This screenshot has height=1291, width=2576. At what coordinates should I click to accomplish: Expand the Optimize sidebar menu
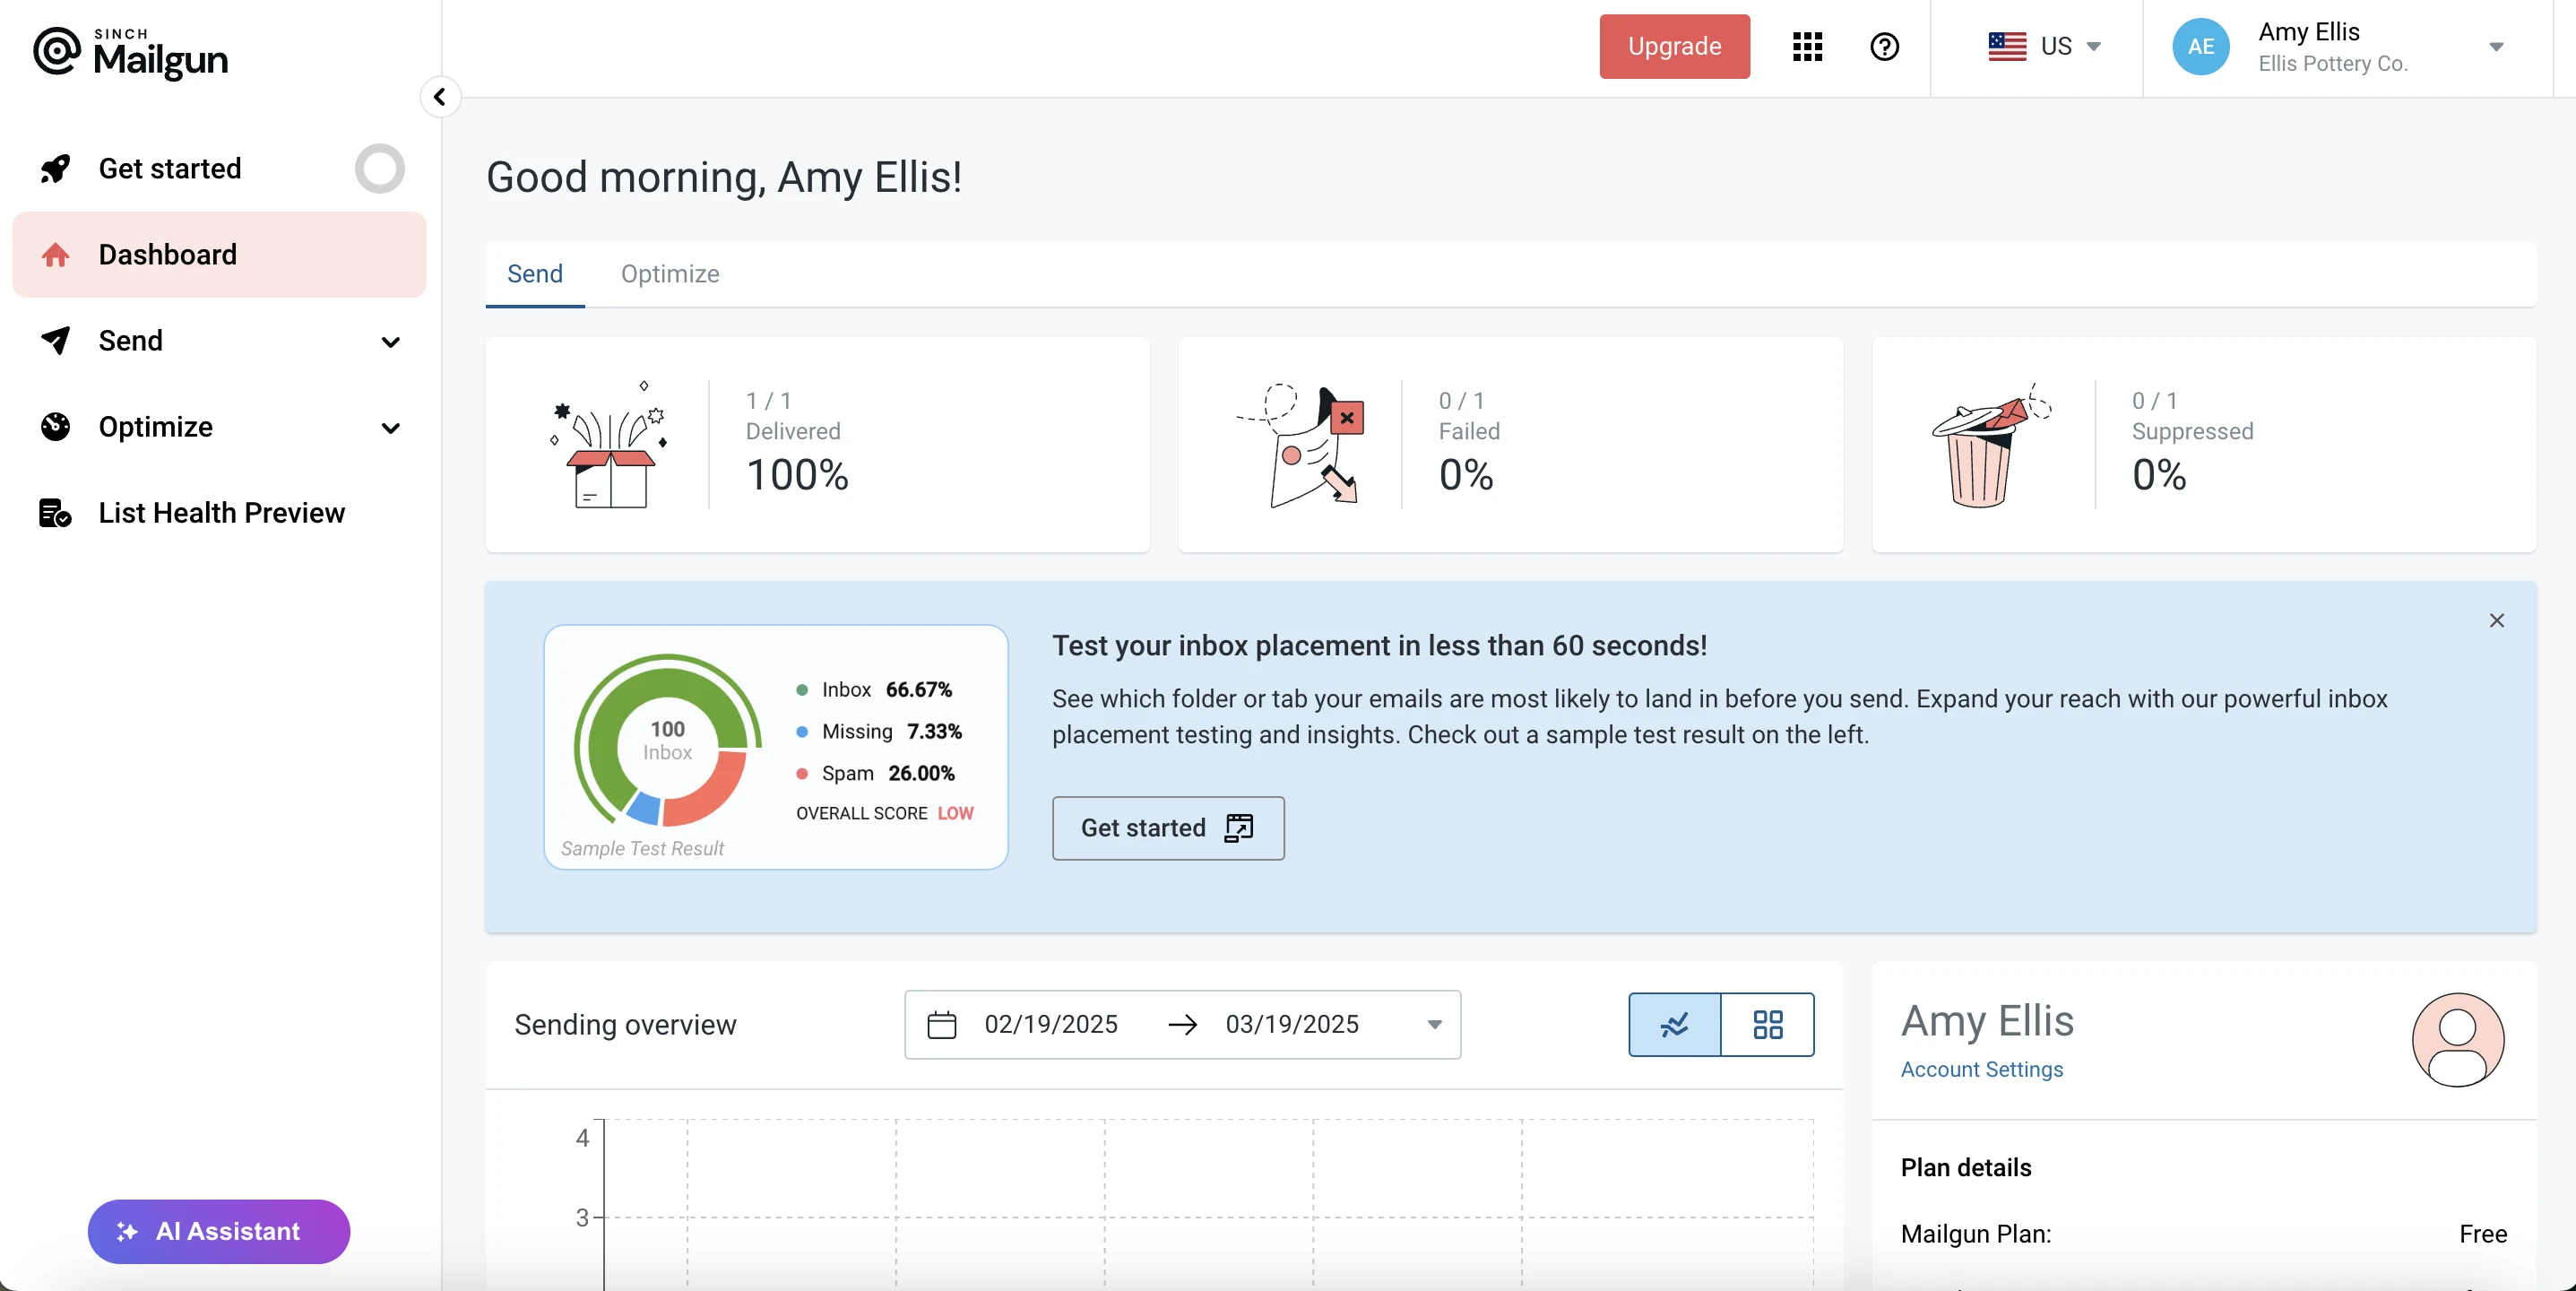pos(390,428)
